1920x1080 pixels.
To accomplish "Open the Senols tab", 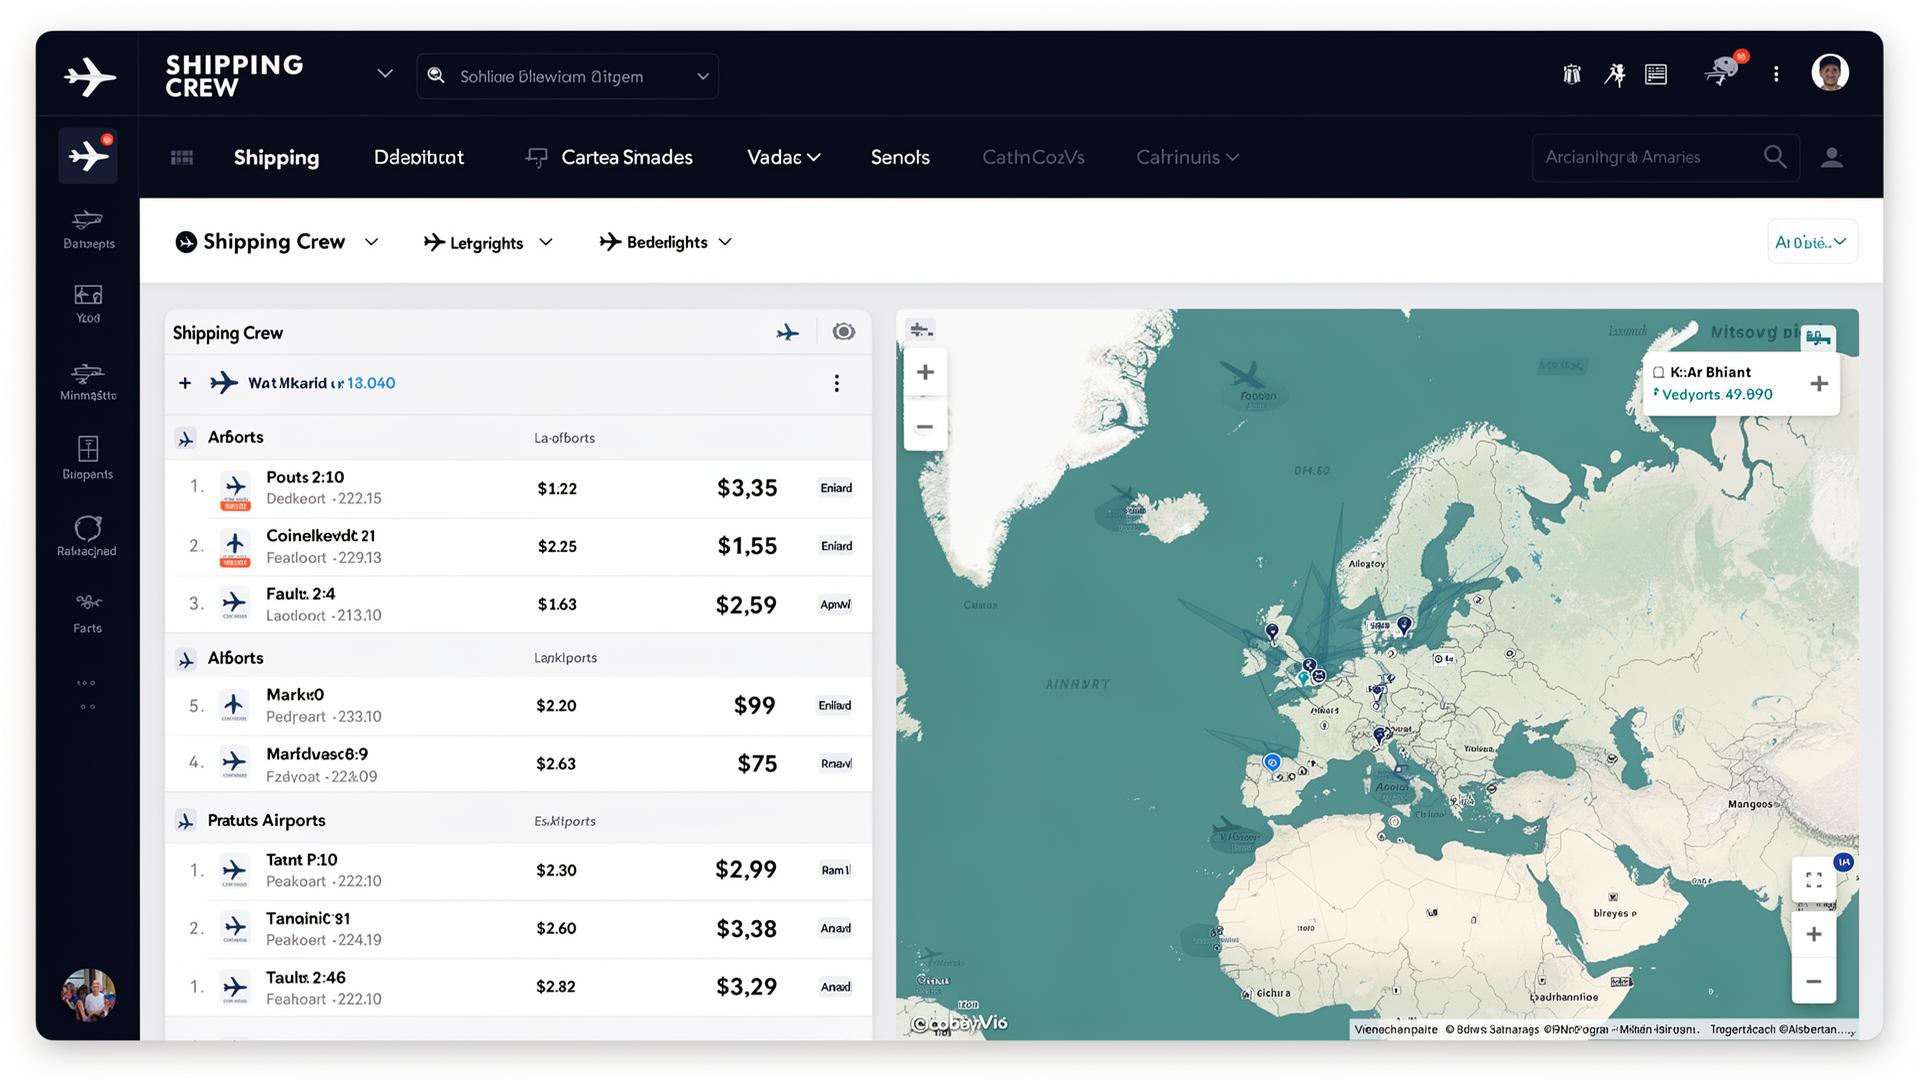I will (900, 157).
